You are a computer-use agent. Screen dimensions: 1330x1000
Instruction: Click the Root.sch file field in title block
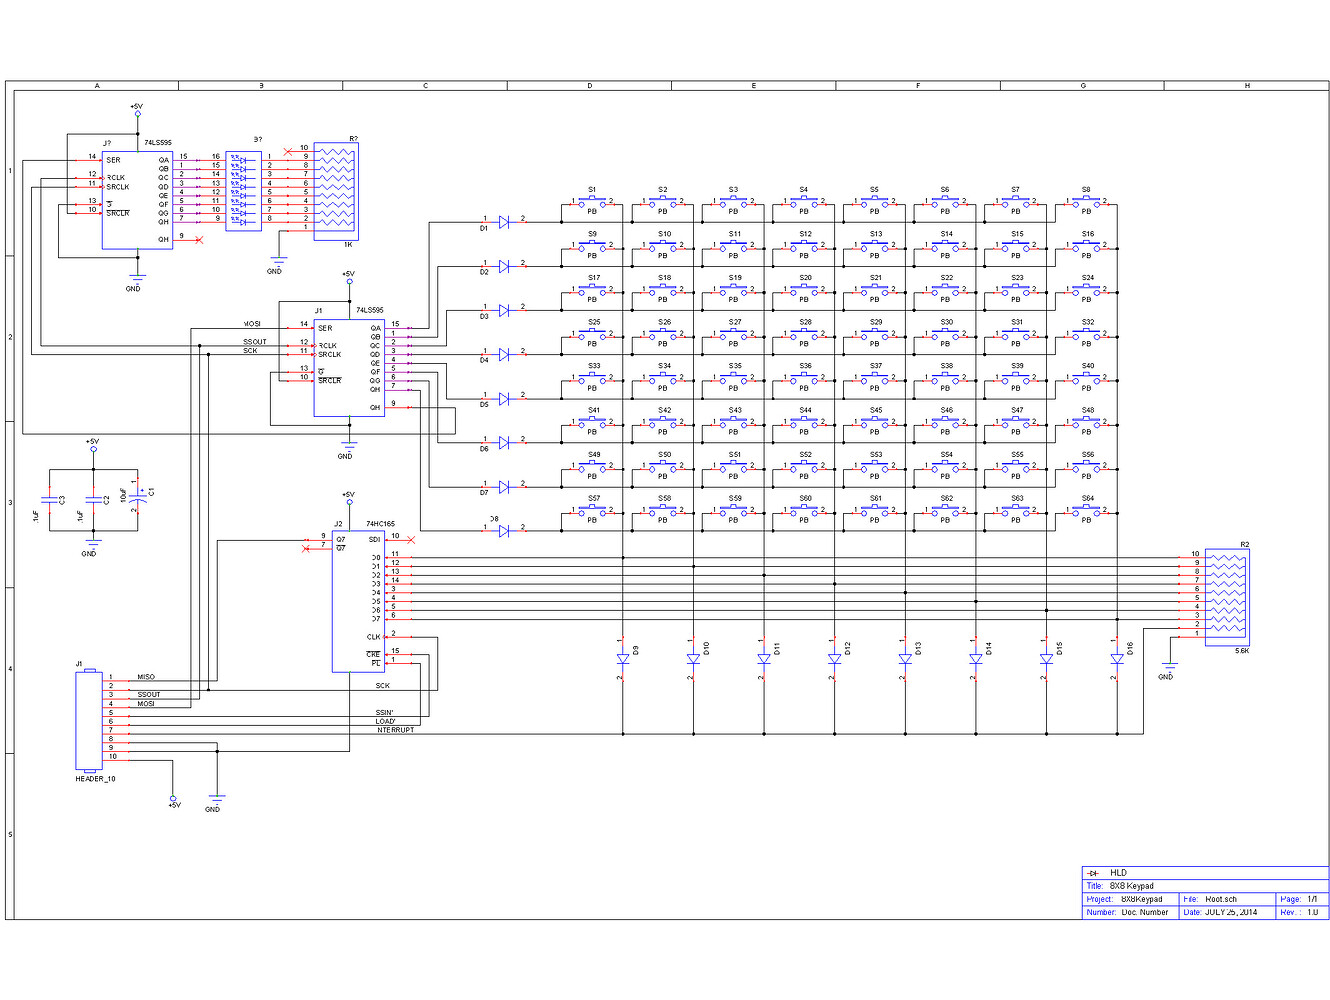pos(1222,899)
